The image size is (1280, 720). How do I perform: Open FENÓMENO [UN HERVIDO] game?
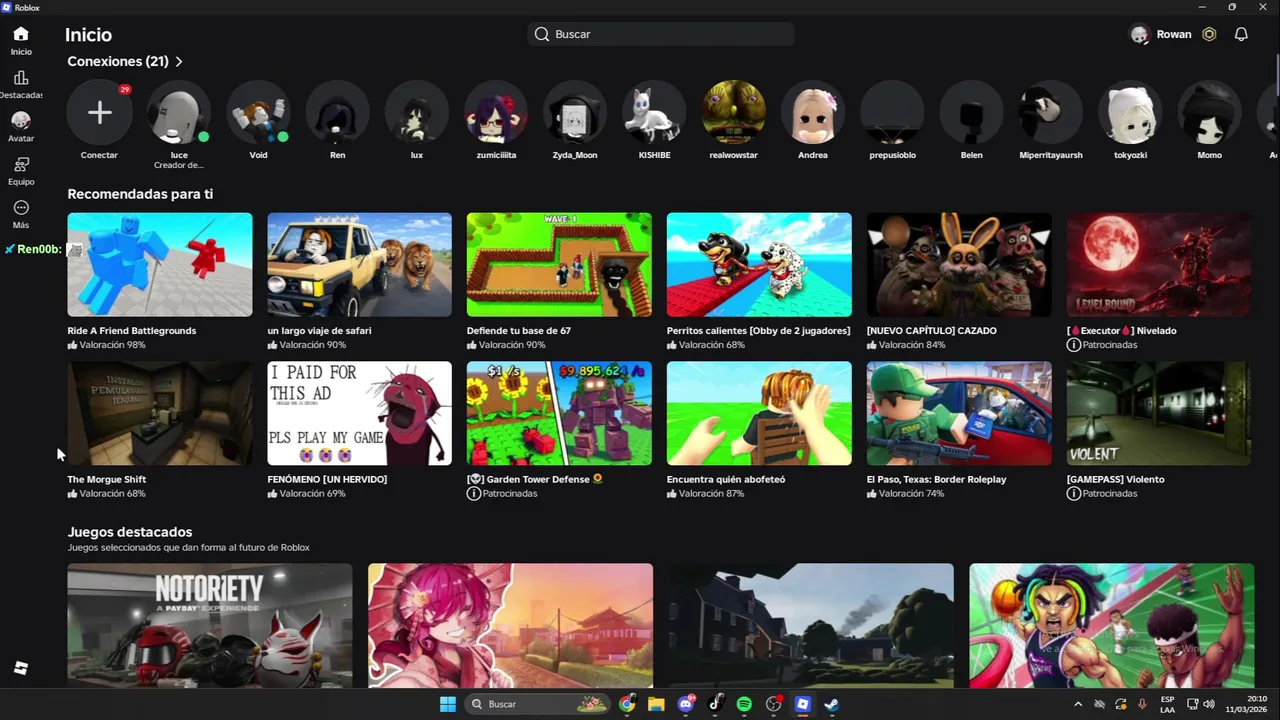click(x=359, y=413)
